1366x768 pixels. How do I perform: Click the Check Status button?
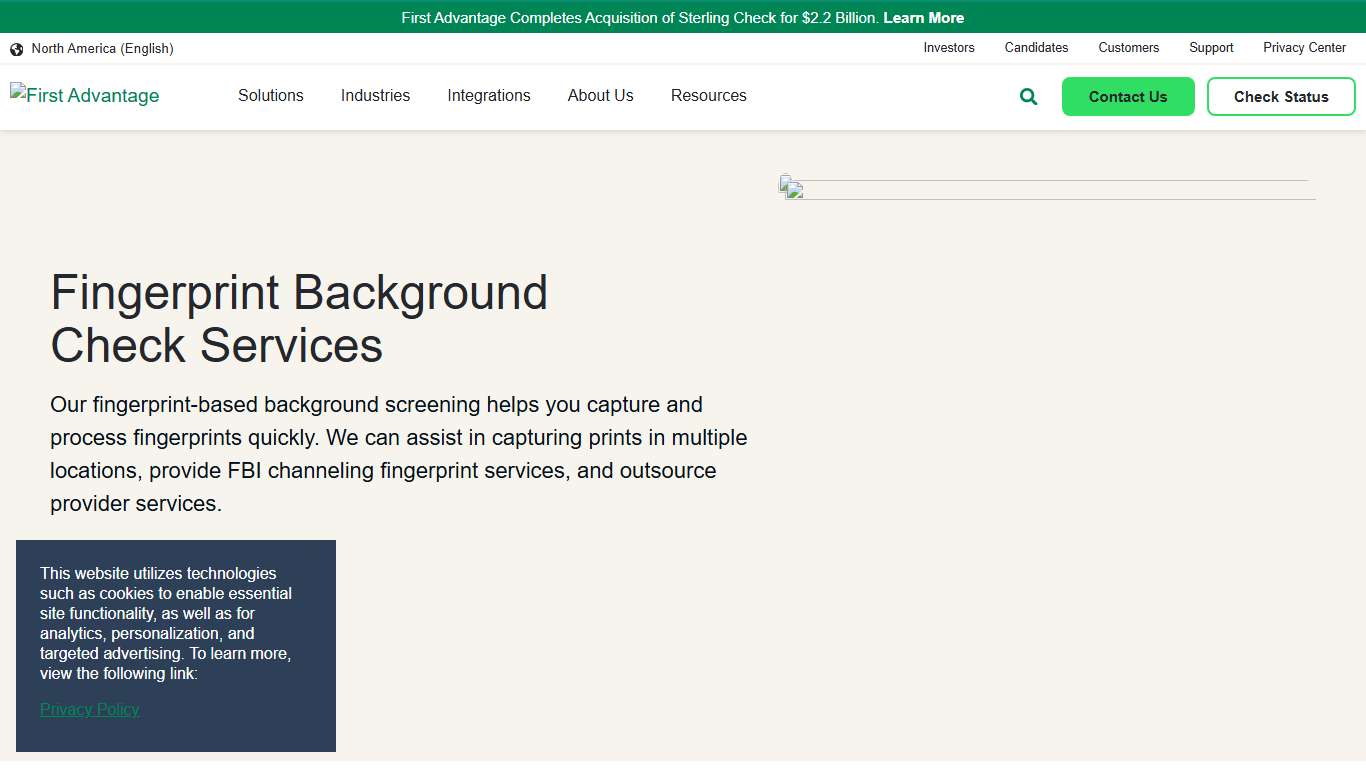(x=1281, y=96)
